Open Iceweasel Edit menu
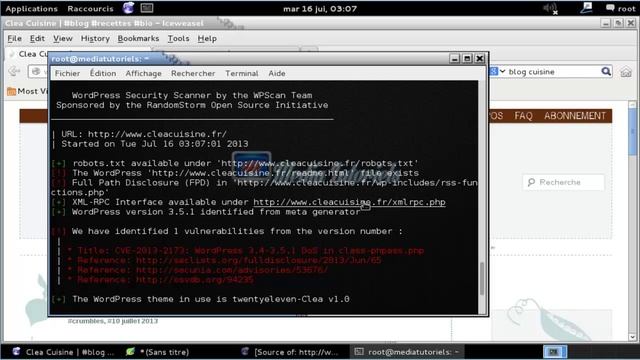The image size is (640, 360). tap(37, 38)
